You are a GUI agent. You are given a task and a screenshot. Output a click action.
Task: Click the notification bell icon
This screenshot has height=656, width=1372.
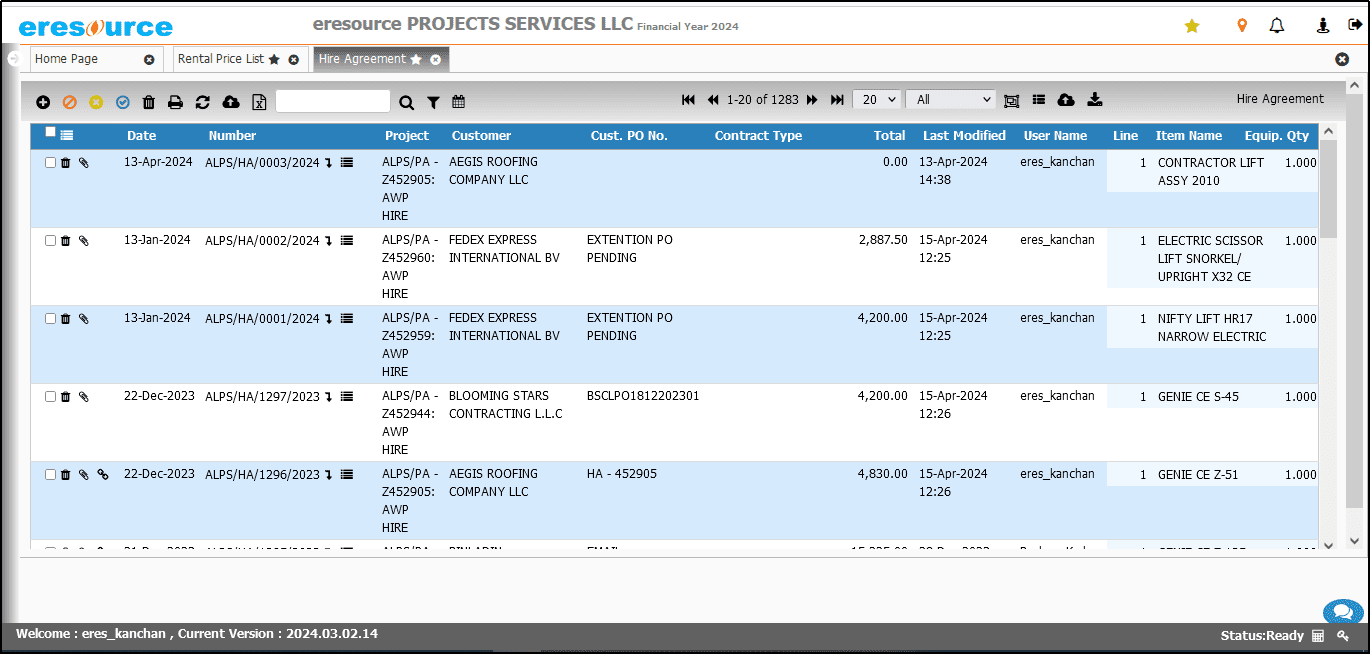click(1277, 26)
